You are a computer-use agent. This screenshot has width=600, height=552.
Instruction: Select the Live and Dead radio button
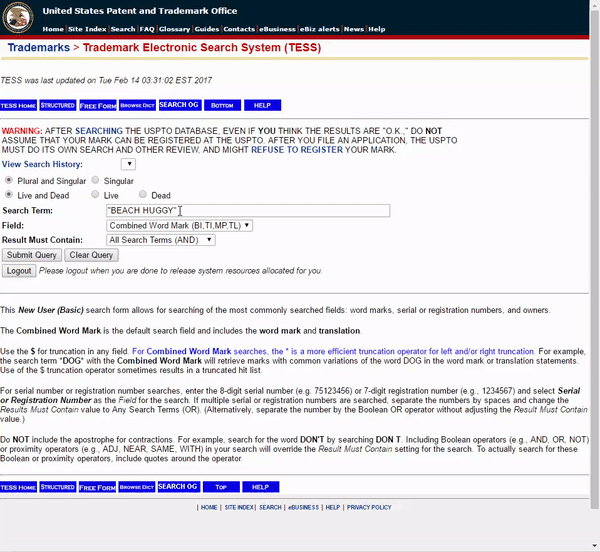(x=8, y=194)
